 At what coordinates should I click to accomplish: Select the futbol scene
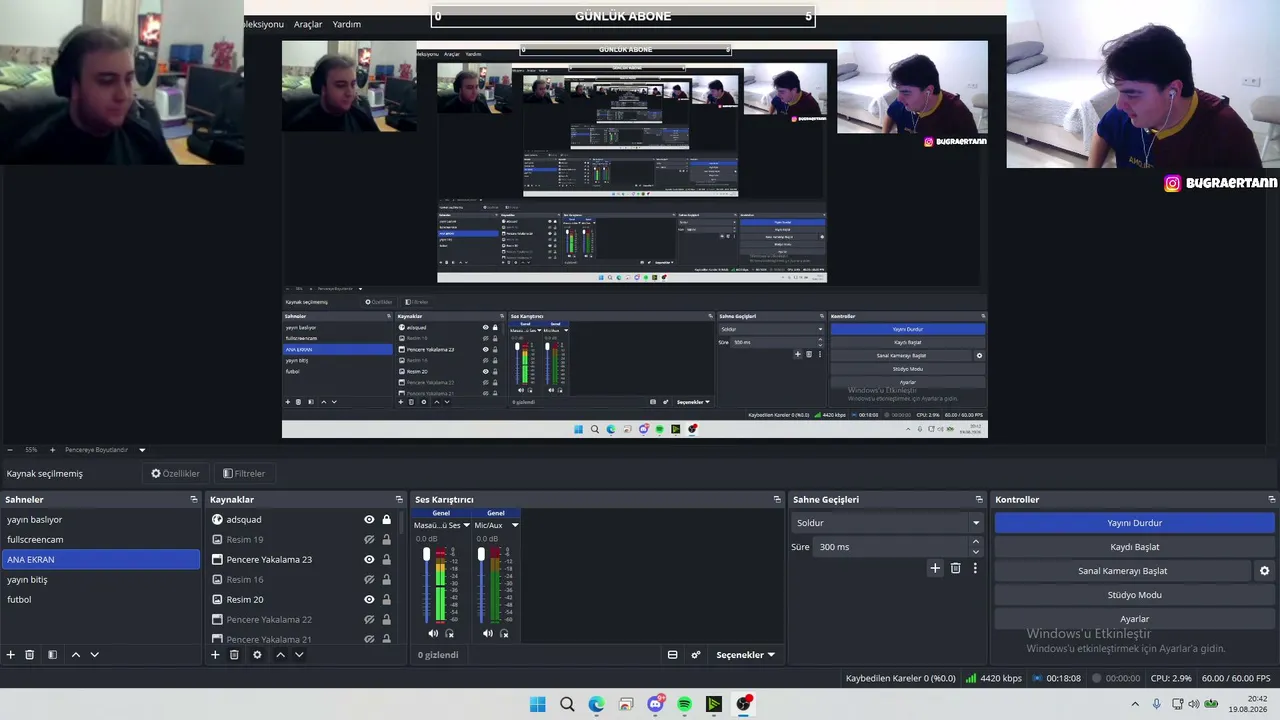pos(101,600)
